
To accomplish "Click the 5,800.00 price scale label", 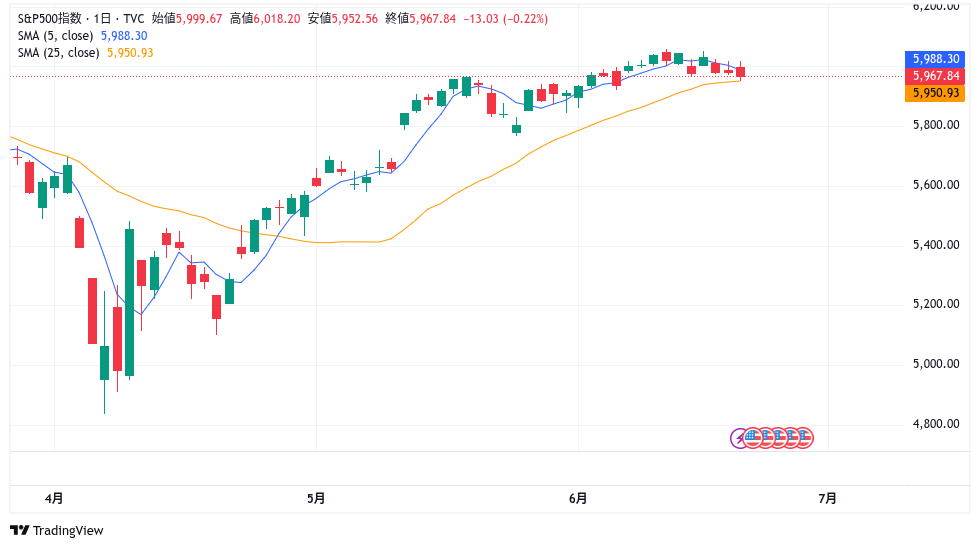I will (x=936, y=125).
